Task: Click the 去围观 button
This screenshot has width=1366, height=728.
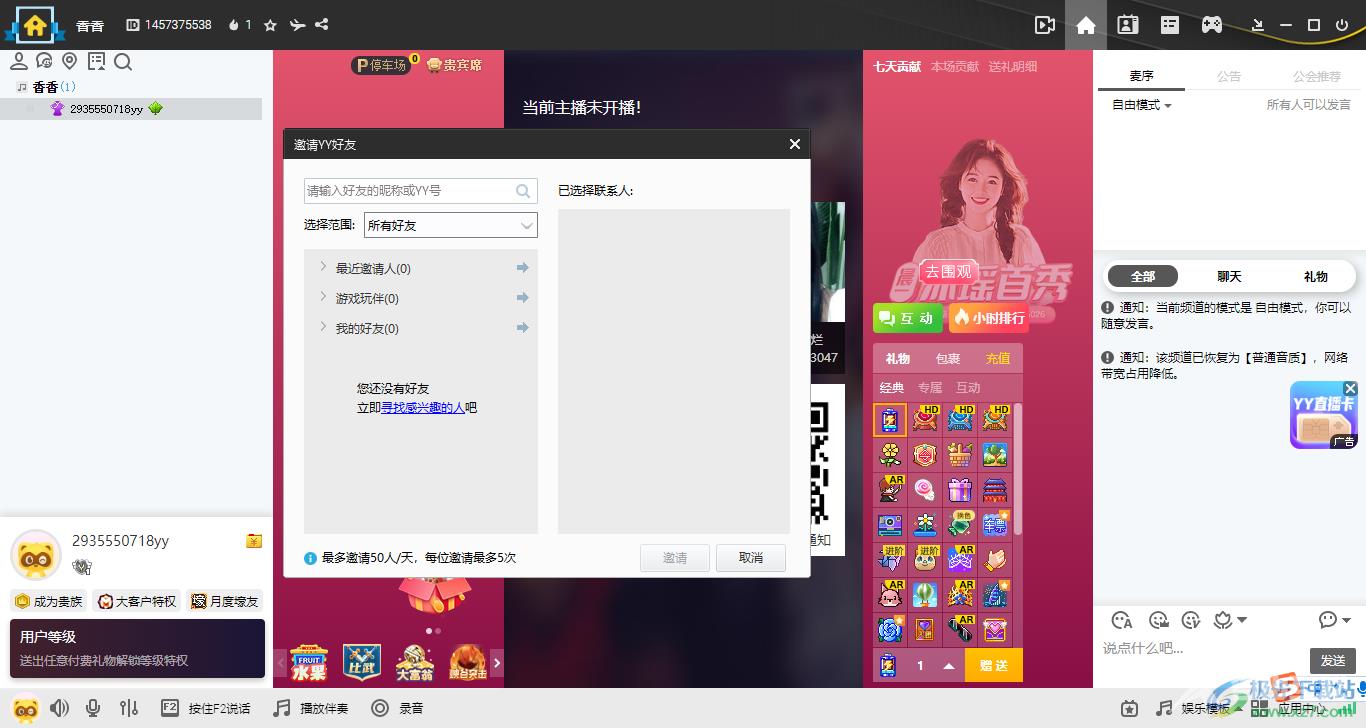Action: [x=948, y=271]
